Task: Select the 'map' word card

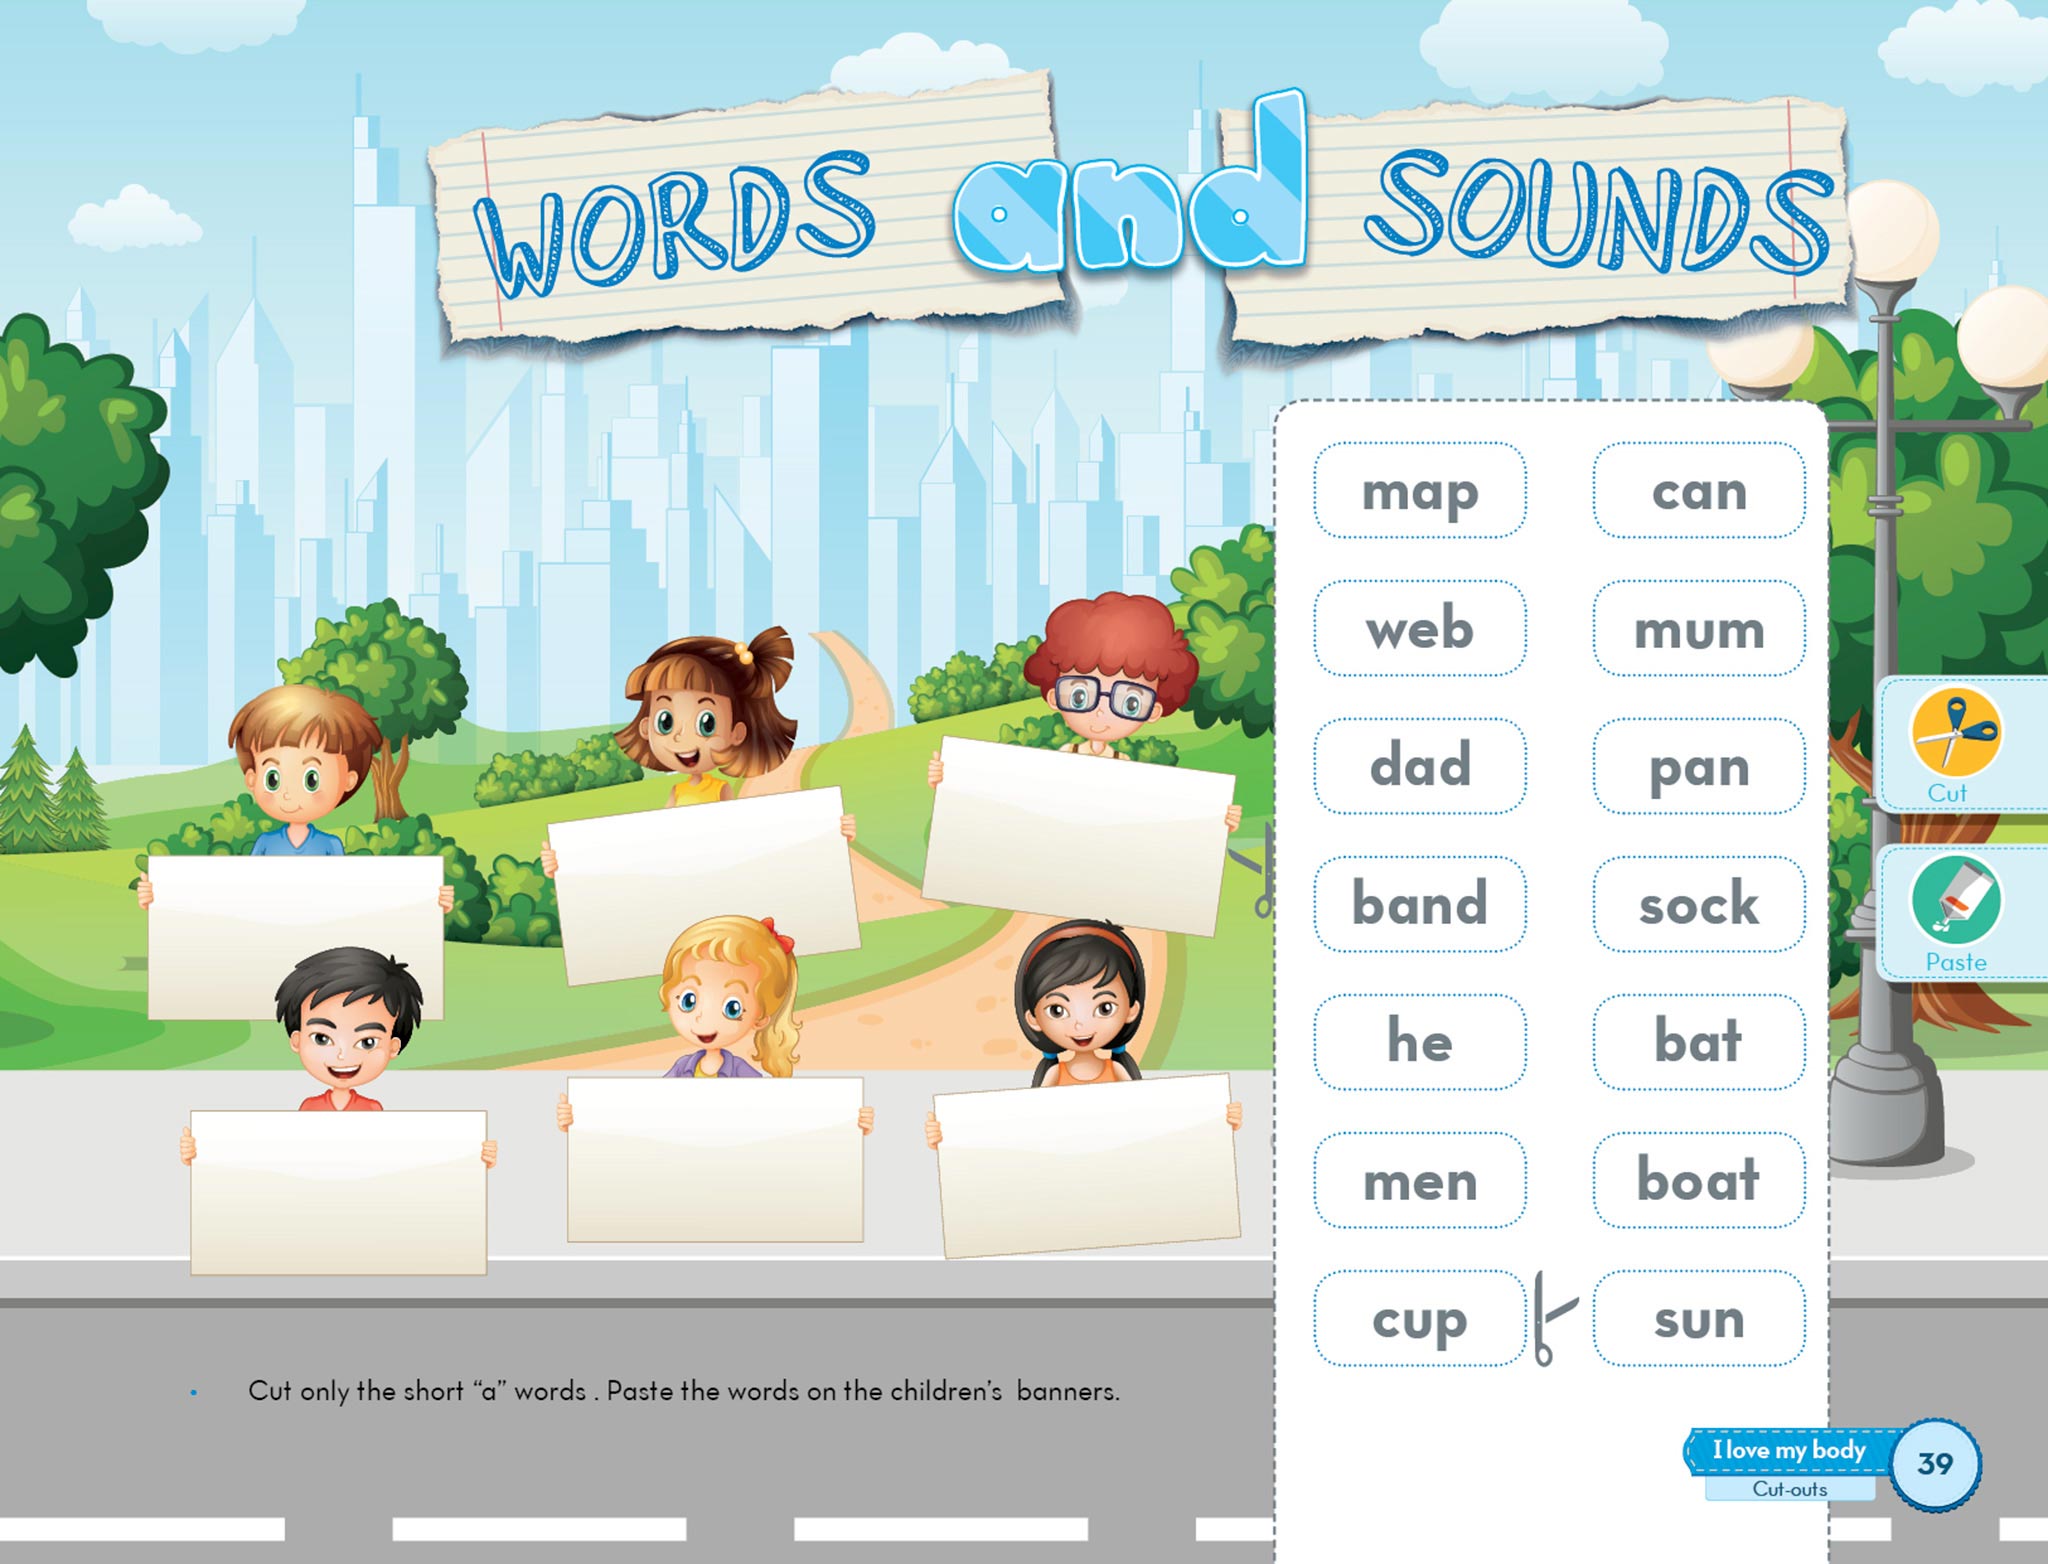Action: click(1419, 491)
